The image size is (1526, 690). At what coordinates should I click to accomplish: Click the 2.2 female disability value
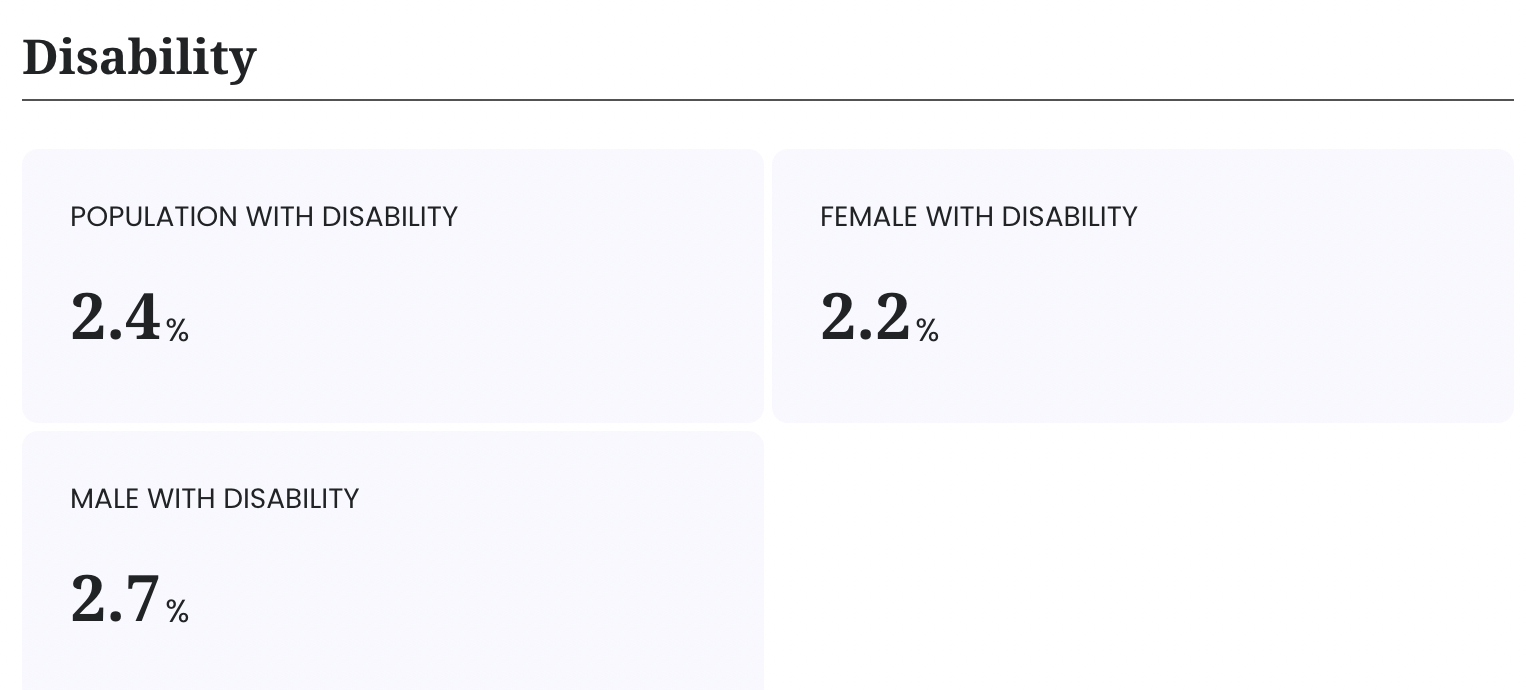coord(865,317)
